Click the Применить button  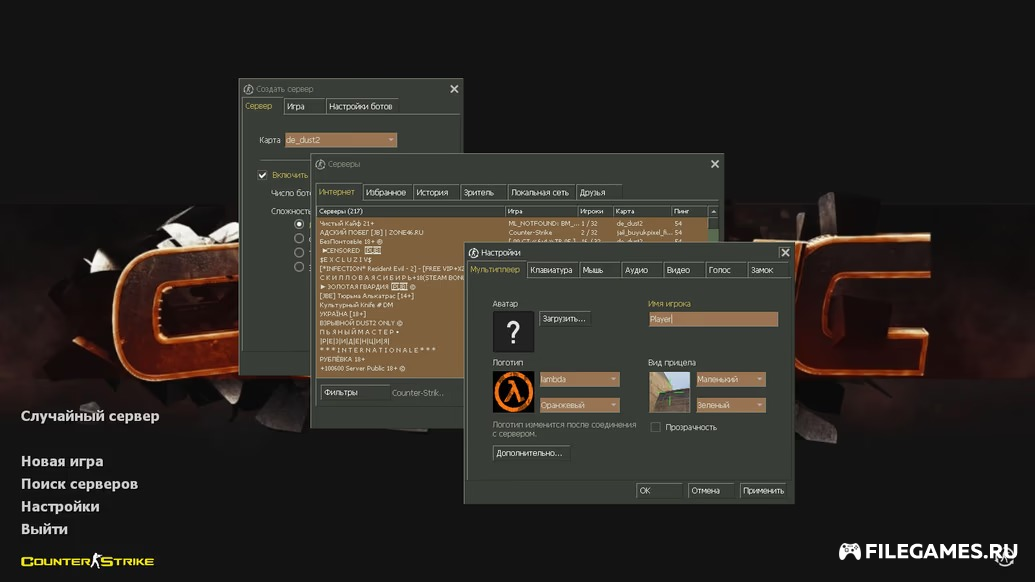[x=764, y=490]
